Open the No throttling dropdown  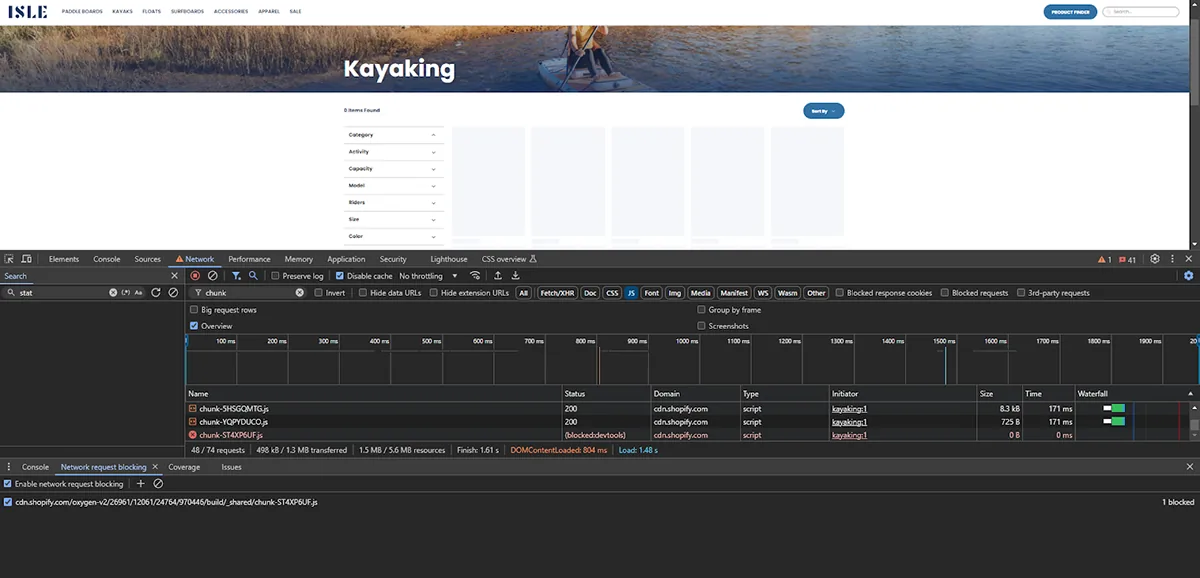click(x=428, y=276)
